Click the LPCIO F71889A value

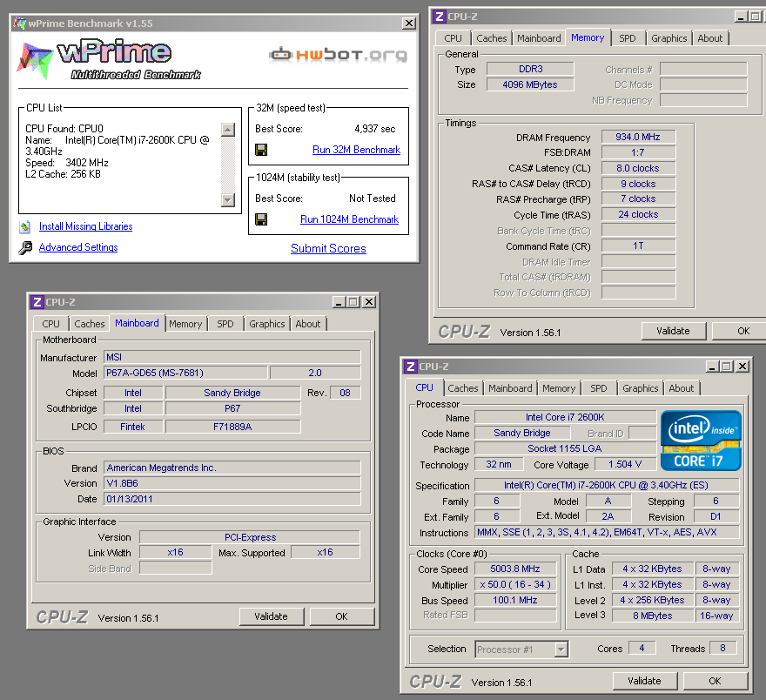(233, 426)
